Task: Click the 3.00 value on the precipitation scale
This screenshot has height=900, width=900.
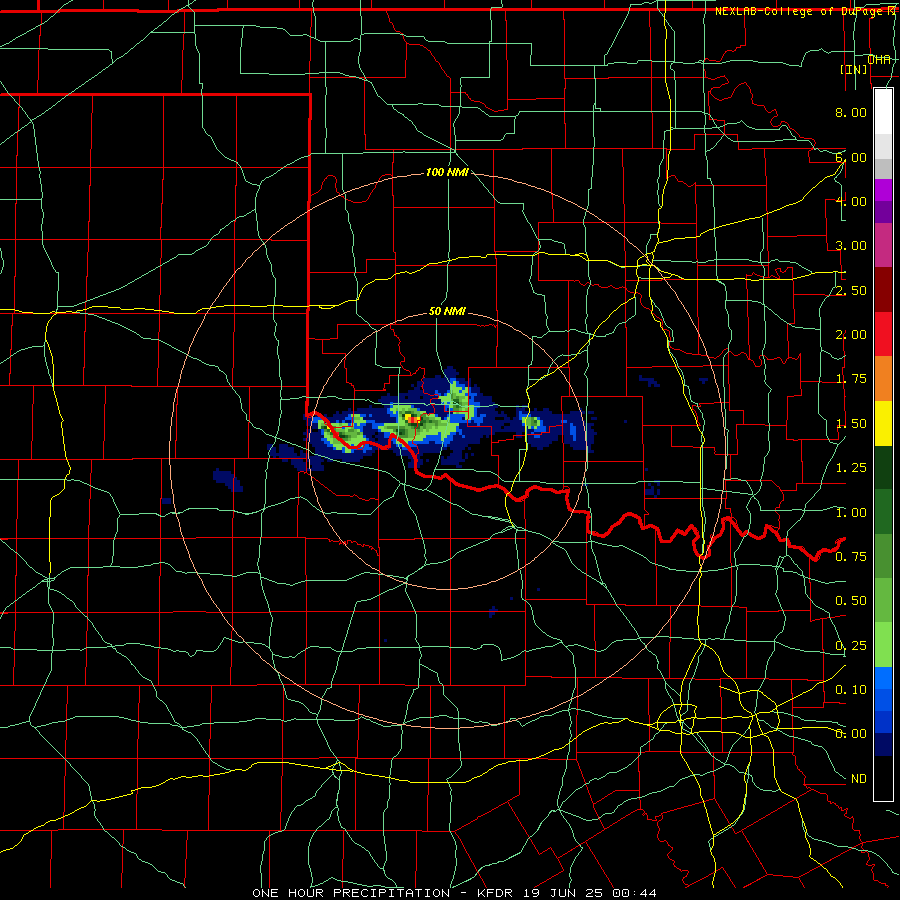Action: pyautogui.click(x=851, y=246)
